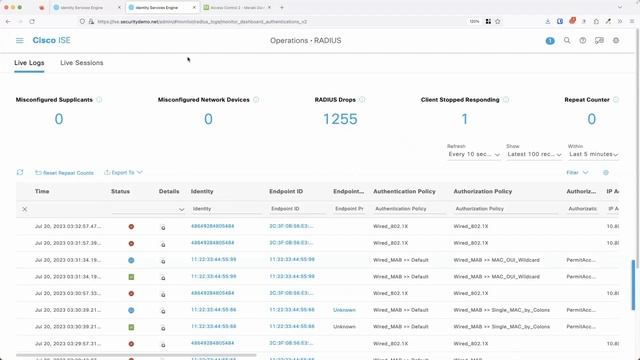Open the Unknown endpoint profile link

tap(344, 310)
